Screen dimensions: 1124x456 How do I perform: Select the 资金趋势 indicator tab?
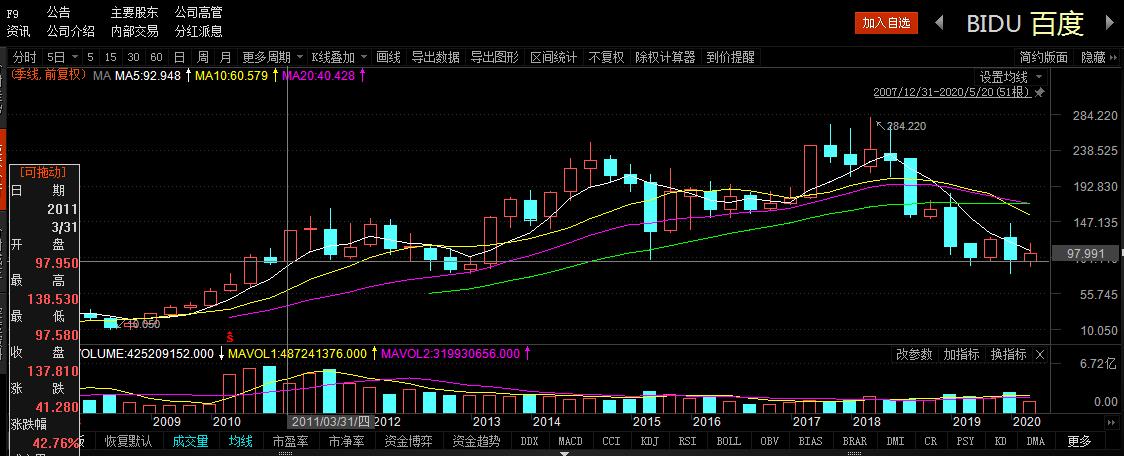point(475,441)
